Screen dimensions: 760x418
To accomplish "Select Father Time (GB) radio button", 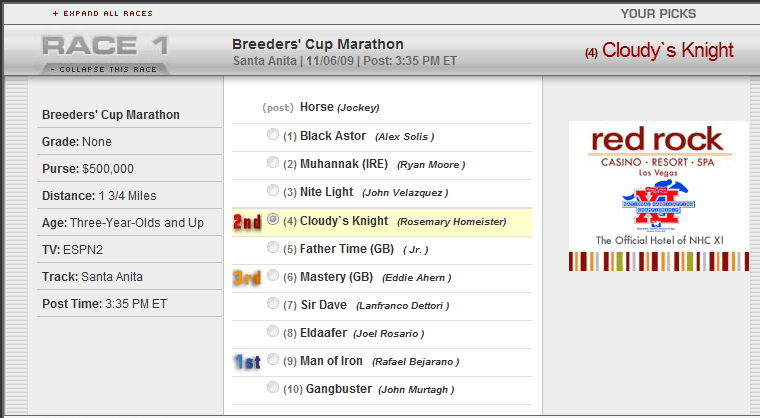I will (273, 248).
